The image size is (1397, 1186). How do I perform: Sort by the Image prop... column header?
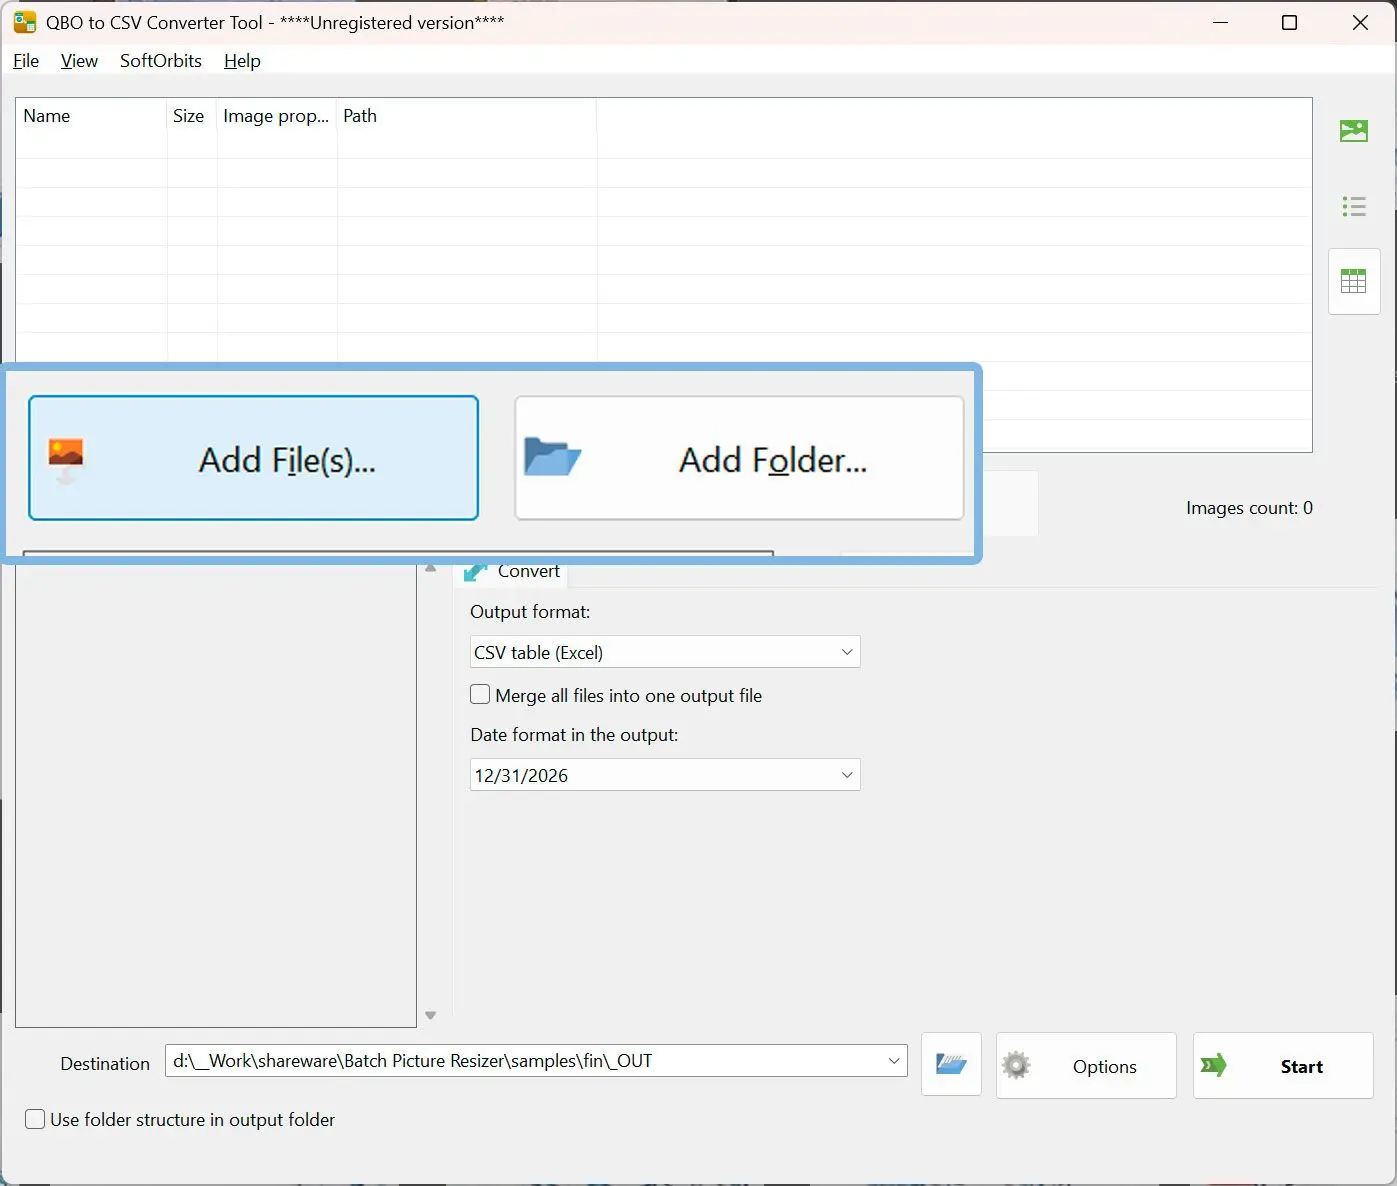point(277,116)
